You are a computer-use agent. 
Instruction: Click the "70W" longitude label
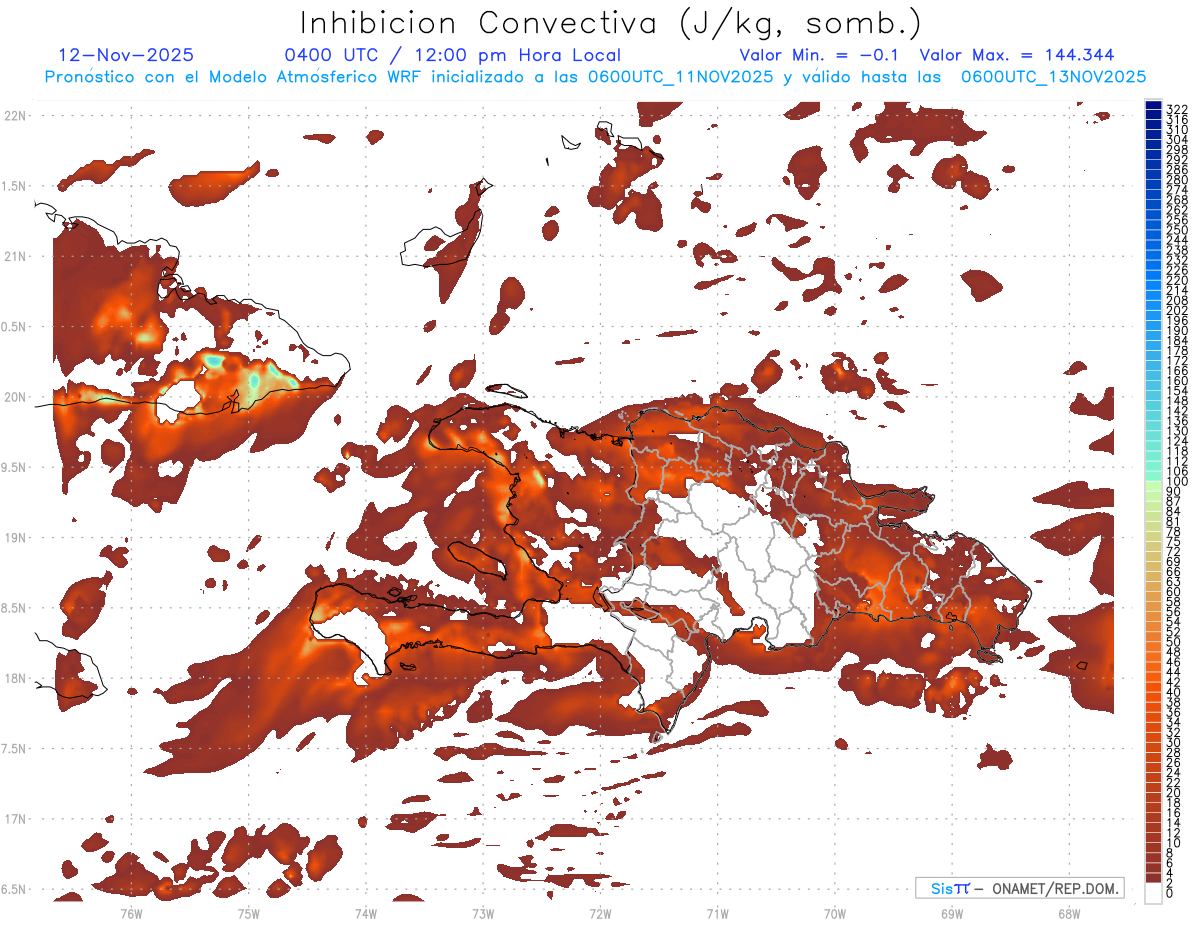tap(835, 913)
